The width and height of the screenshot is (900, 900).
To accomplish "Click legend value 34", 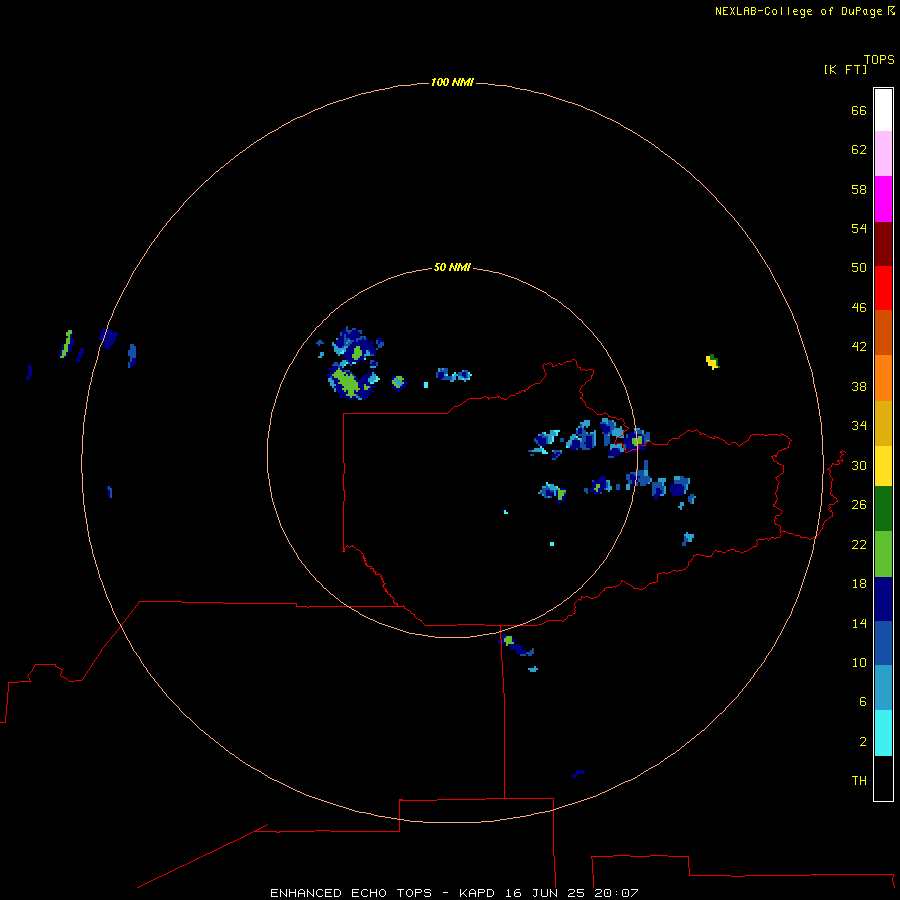I will [859, 426].
